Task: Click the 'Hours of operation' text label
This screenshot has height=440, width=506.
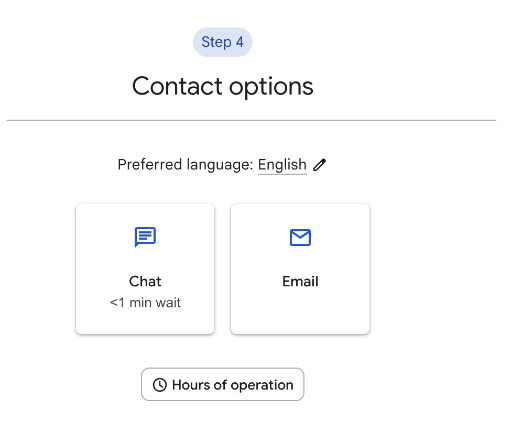Action: [x=233, y=385]
